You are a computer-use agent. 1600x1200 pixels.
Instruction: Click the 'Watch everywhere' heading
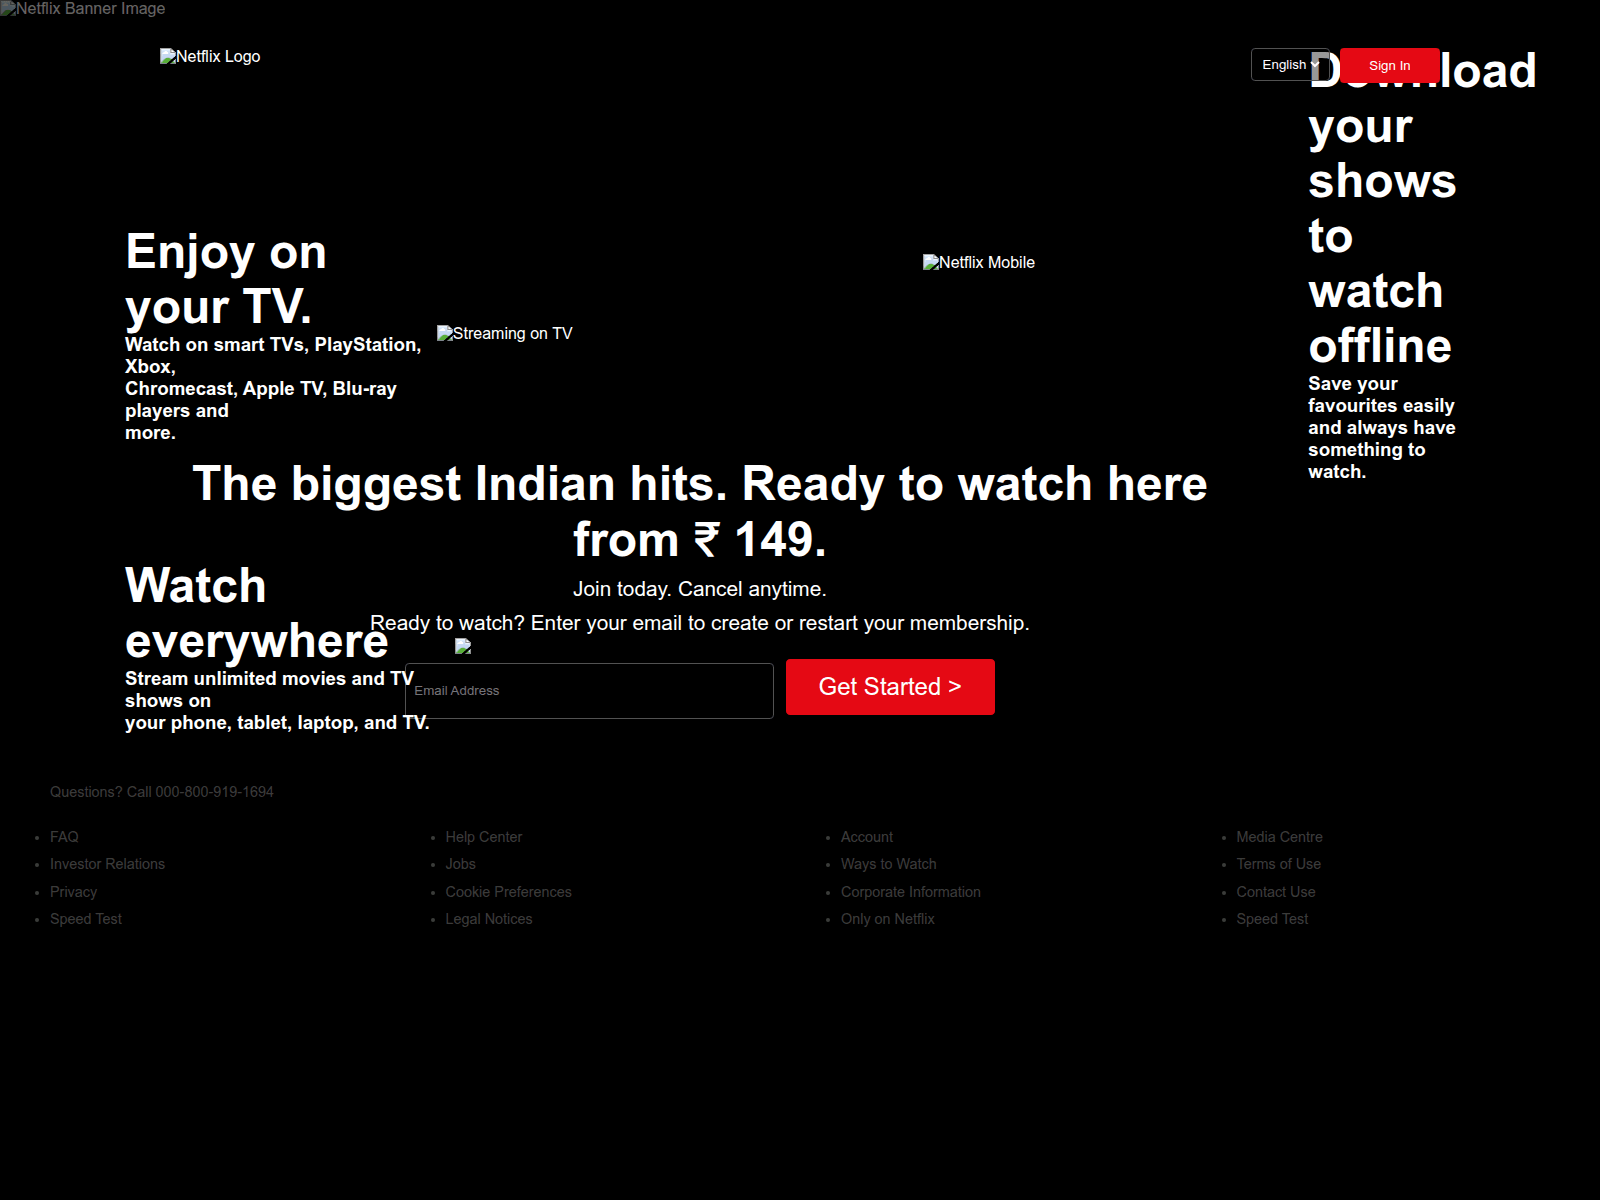click(257, 613)
